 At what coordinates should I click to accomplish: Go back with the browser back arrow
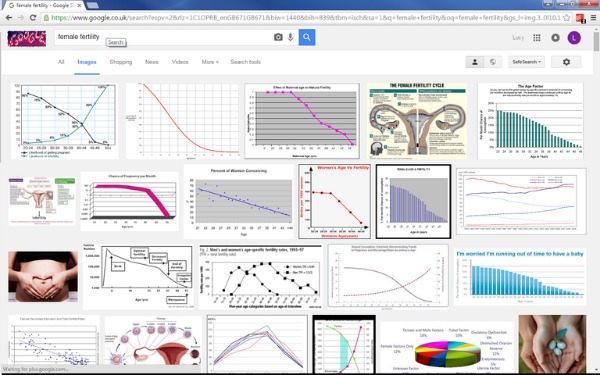click(x=8, y=18)
